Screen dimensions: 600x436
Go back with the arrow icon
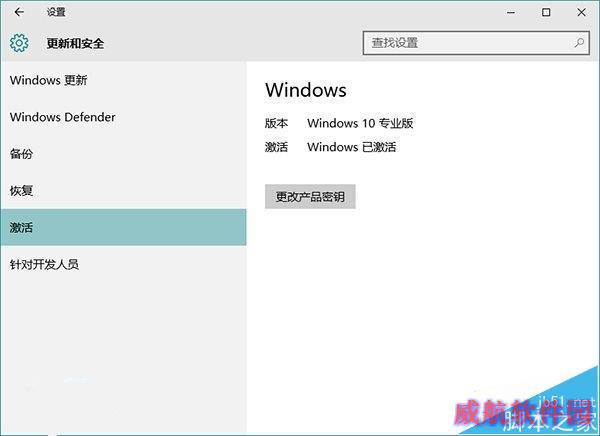coord(19,12)
